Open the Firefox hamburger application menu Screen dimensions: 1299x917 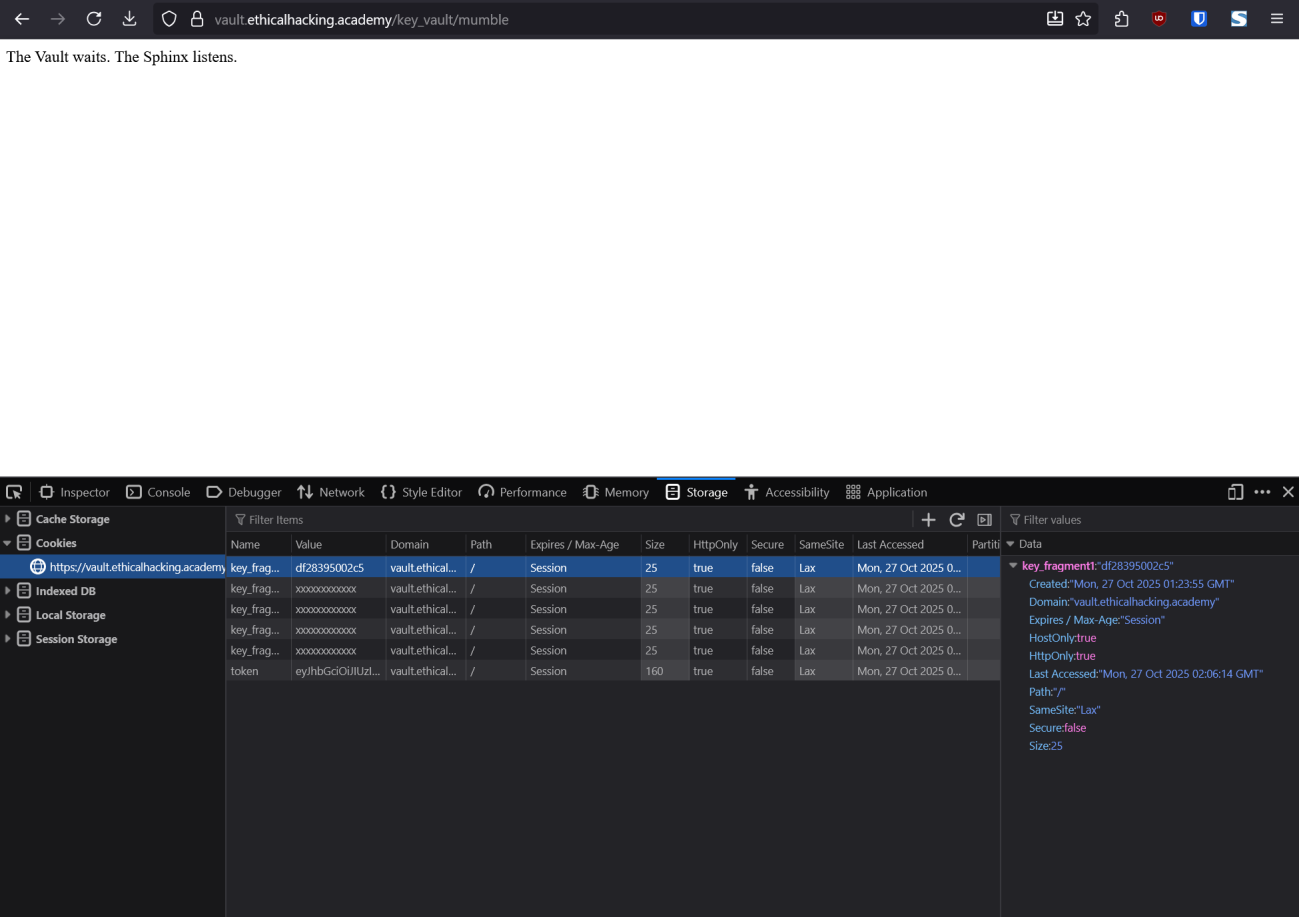tap(1277, 19)
